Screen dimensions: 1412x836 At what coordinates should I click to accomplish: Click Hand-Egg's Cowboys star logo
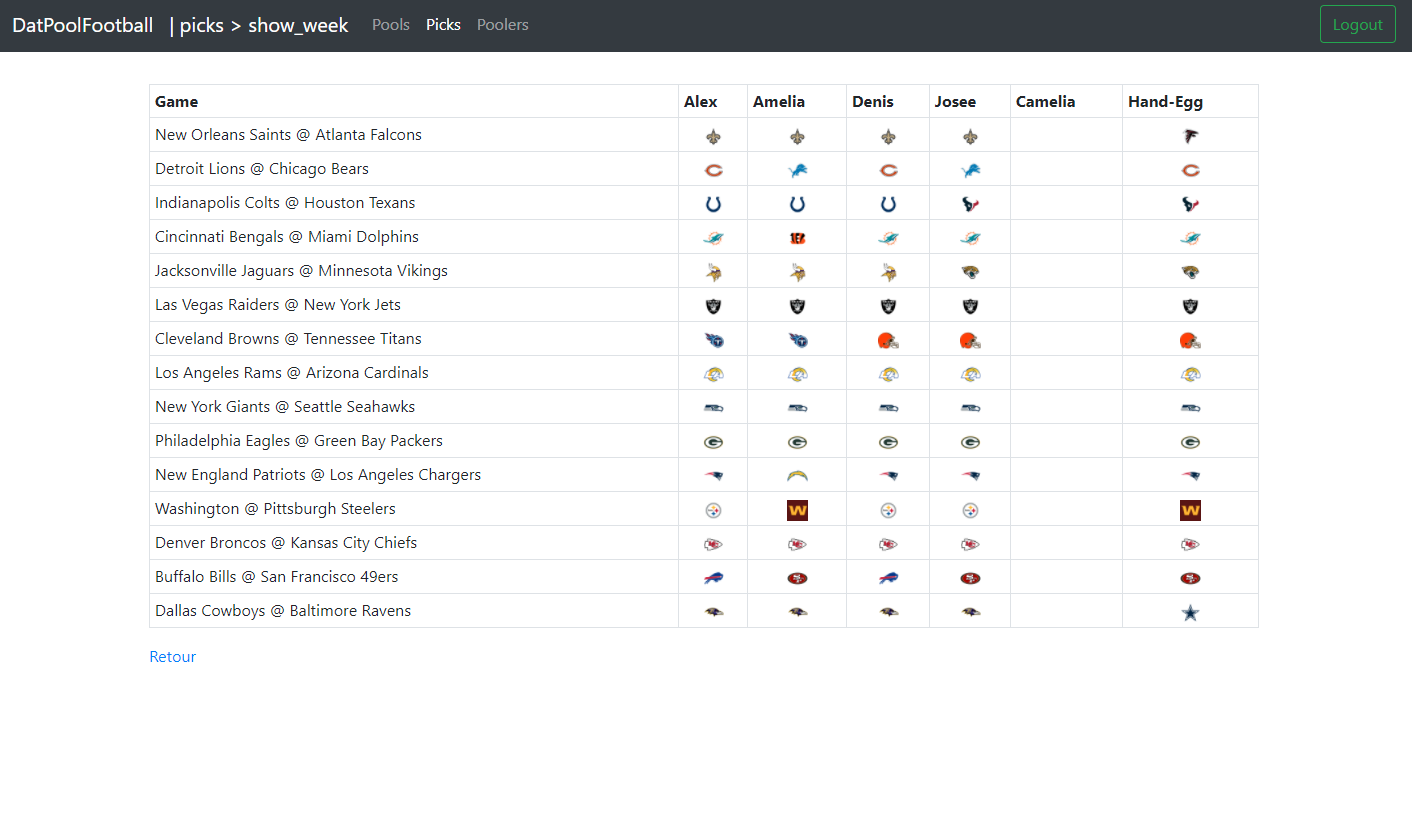coord(1190,612)
